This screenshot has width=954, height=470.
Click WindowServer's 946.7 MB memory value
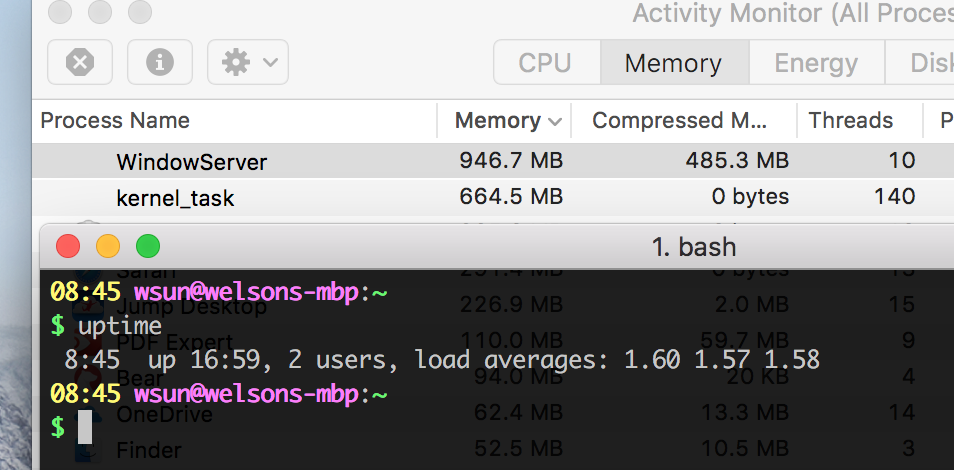pyautogui.click(x=511, y=161)
